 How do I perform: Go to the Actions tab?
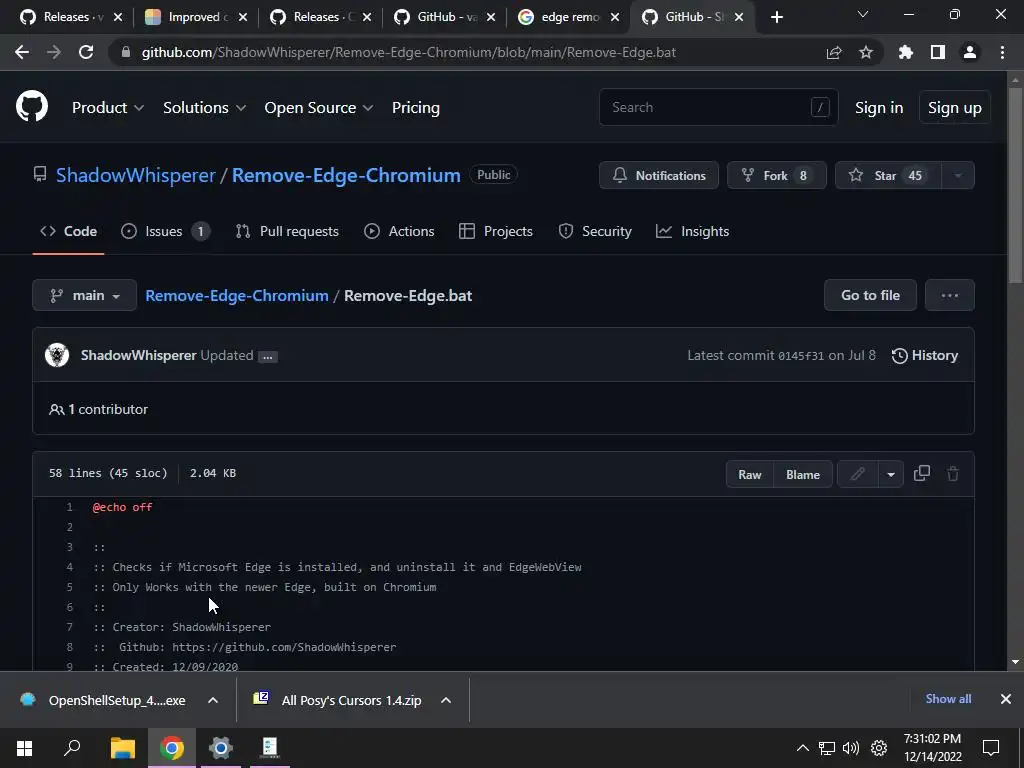[399, 231]
